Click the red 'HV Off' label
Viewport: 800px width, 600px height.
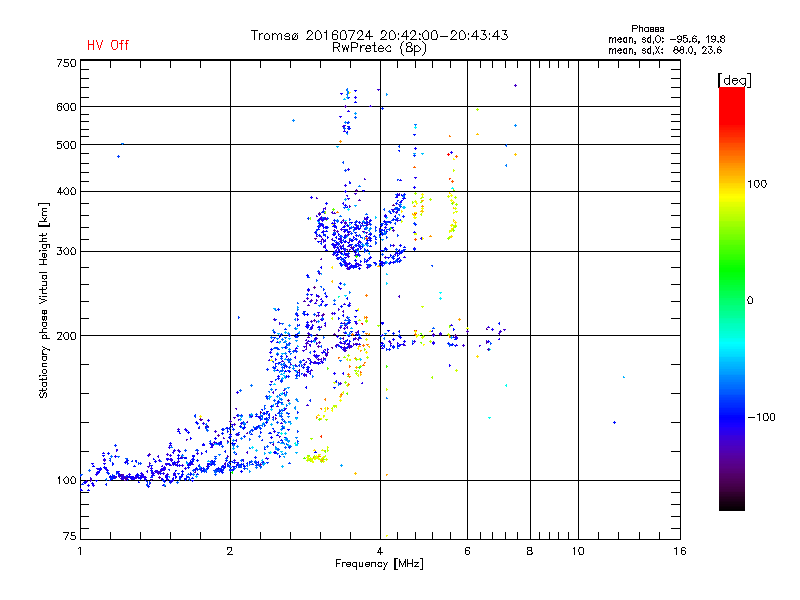(x=108, y=45)
